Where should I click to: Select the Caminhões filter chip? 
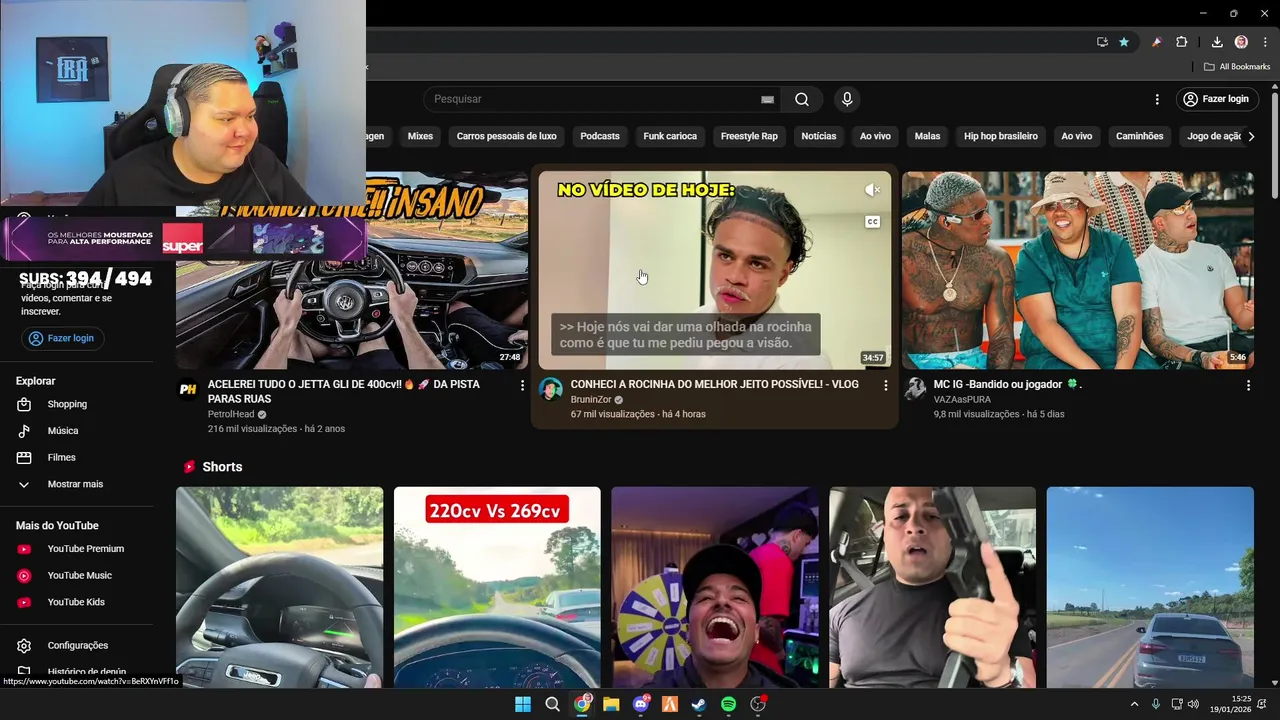(1140, 136)
